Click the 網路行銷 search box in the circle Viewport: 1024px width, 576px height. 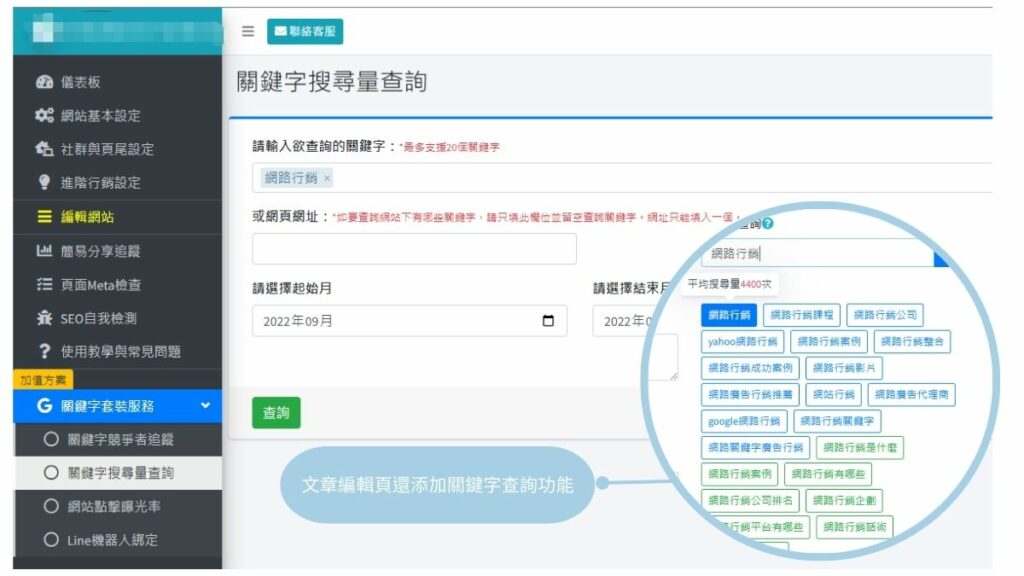[818, 253]
